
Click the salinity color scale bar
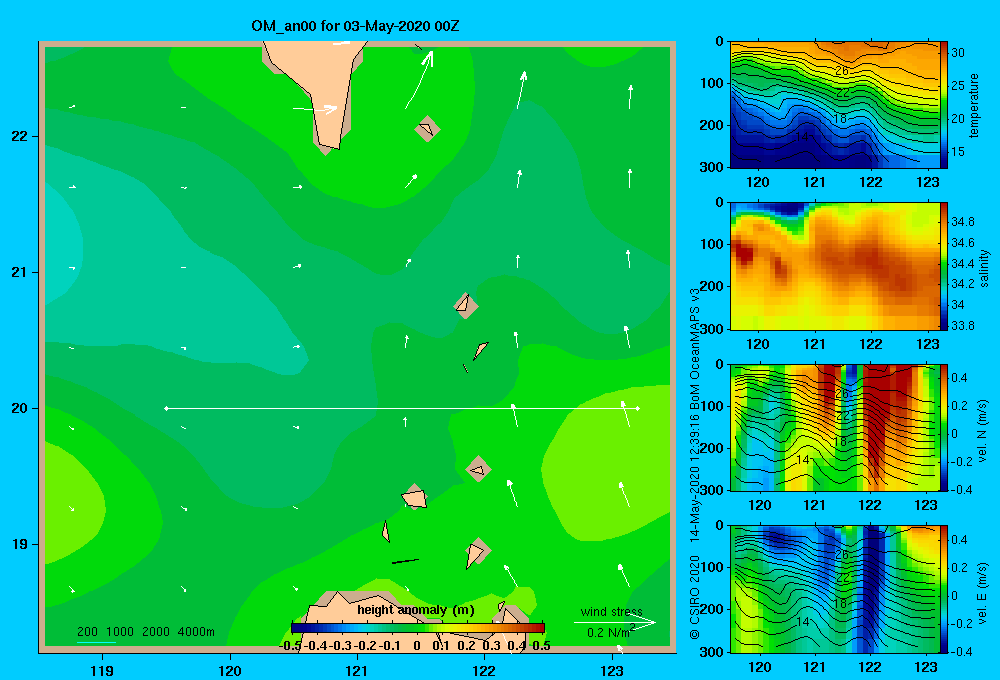click(944, 266)
